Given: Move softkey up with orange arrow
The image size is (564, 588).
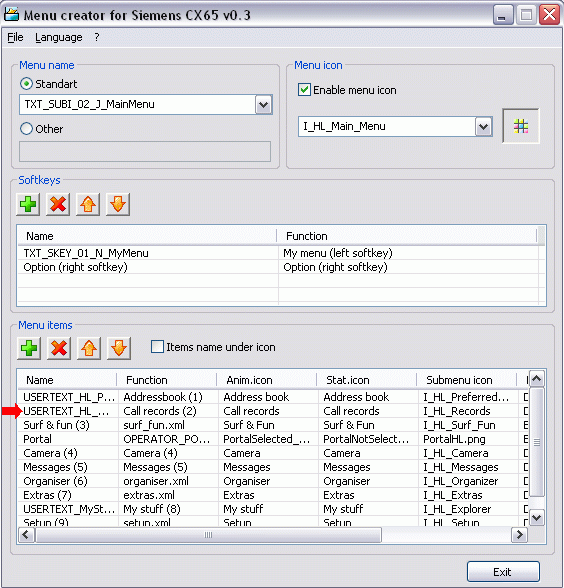Looking at the screenshot, I should click(x=88, y=205).
